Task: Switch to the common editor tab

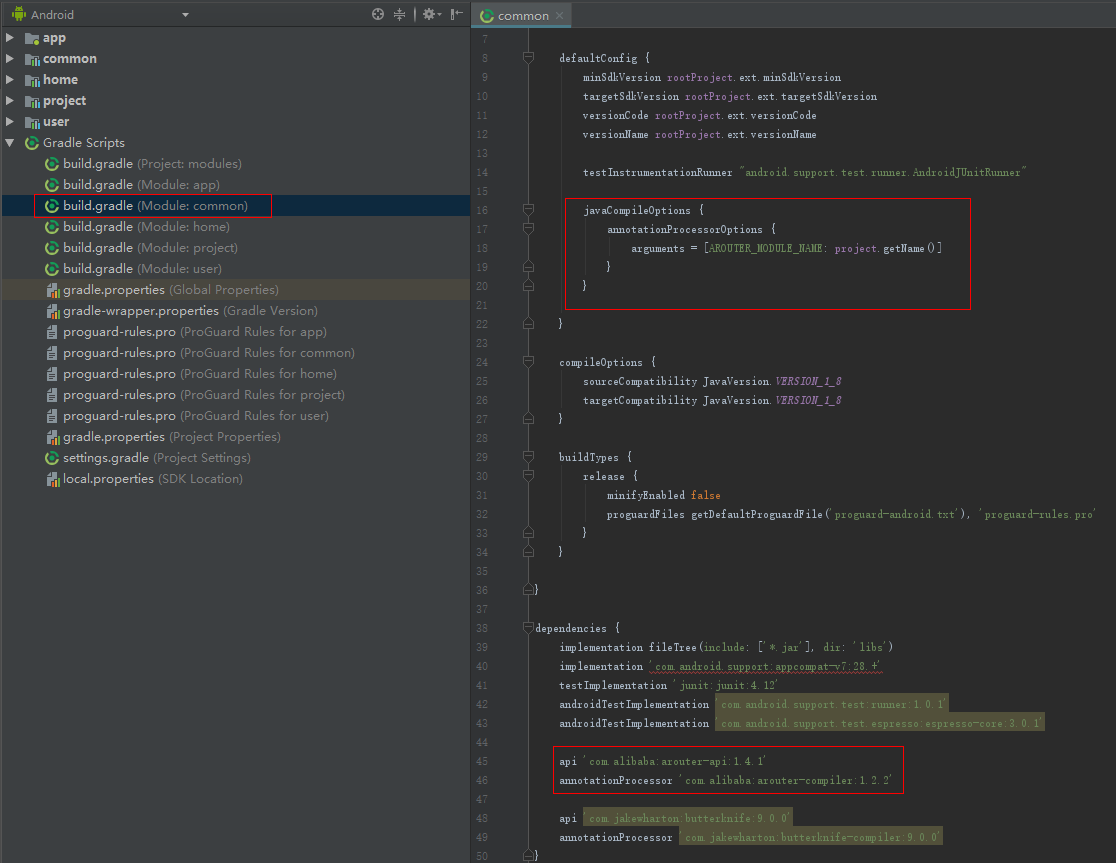Action: pyautogui.click(x=522, y=16)
